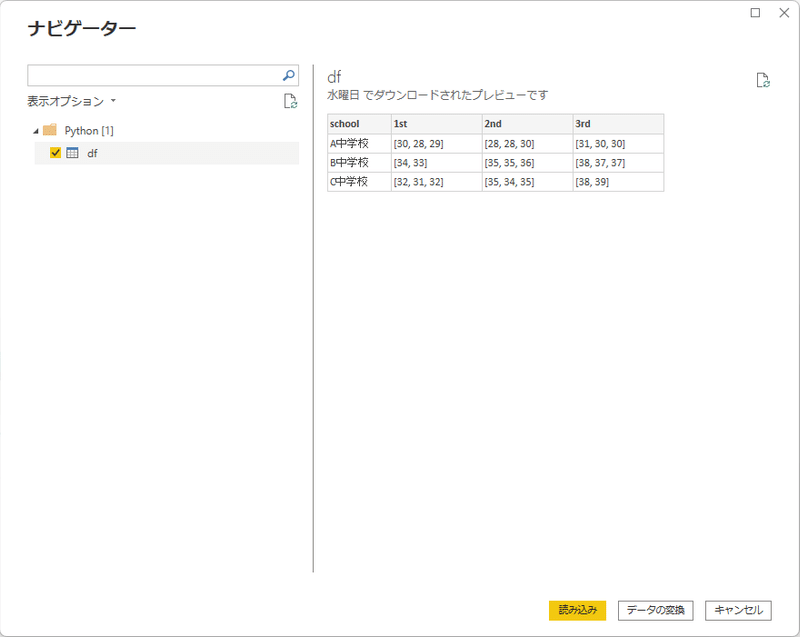Click the [35, 35, 36] cell
The image size is (800, 637).
pyautogui.click(x=528, y=163)
